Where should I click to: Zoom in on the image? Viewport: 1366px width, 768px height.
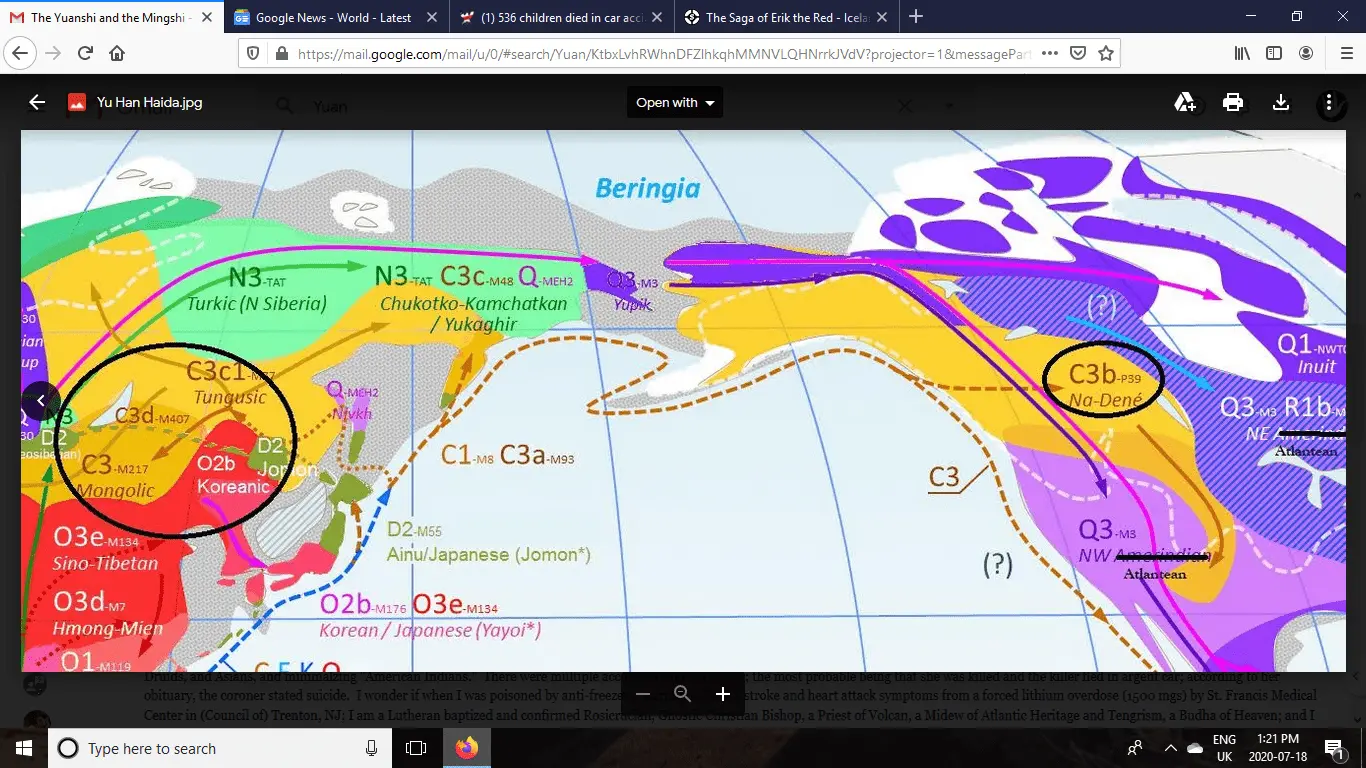[722, 693]
